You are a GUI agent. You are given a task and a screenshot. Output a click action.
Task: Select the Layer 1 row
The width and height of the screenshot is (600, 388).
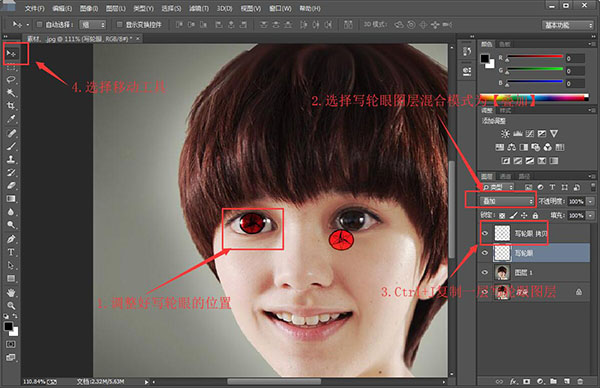click(x=535, y=272)
